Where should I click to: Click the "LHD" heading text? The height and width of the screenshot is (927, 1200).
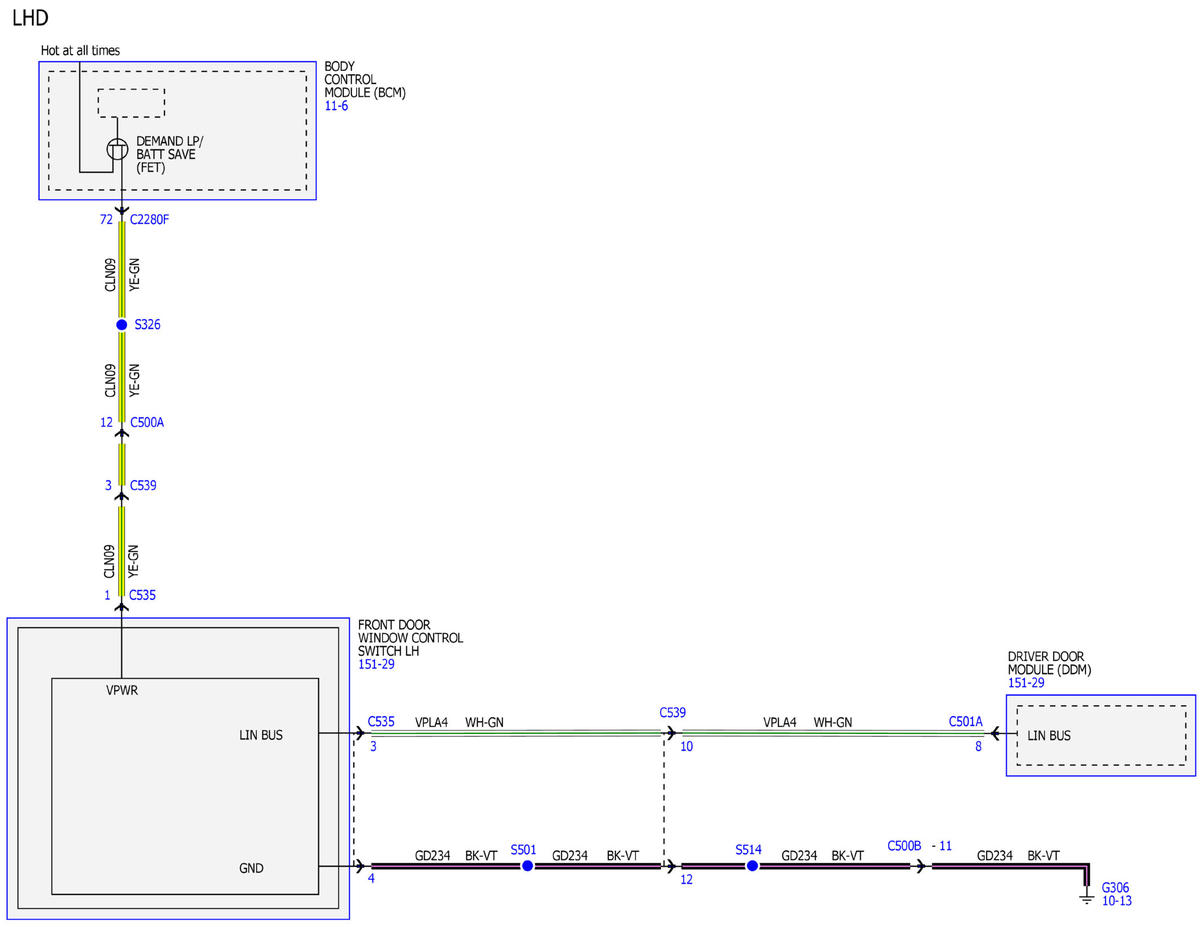[x=30, y=17]
